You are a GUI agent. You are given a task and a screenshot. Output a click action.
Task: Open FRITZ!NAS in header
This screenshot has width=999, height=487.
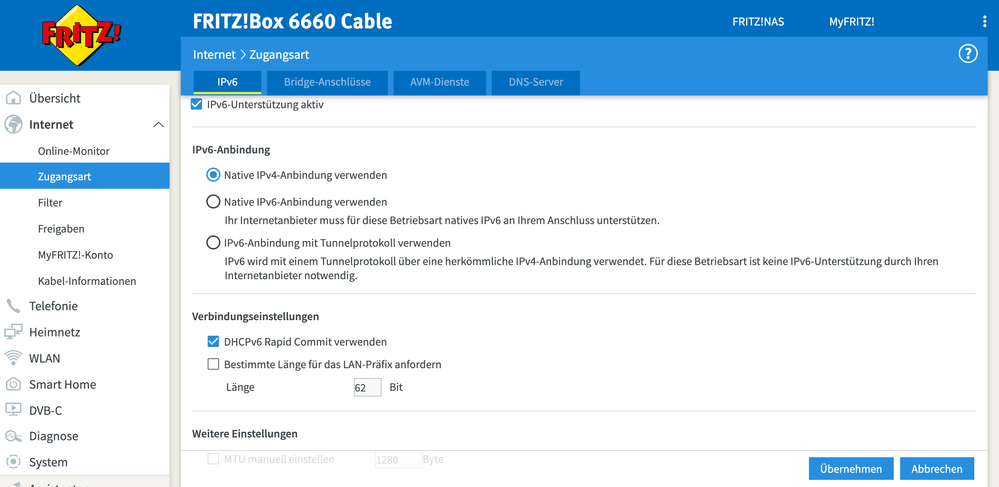(758, 22)
